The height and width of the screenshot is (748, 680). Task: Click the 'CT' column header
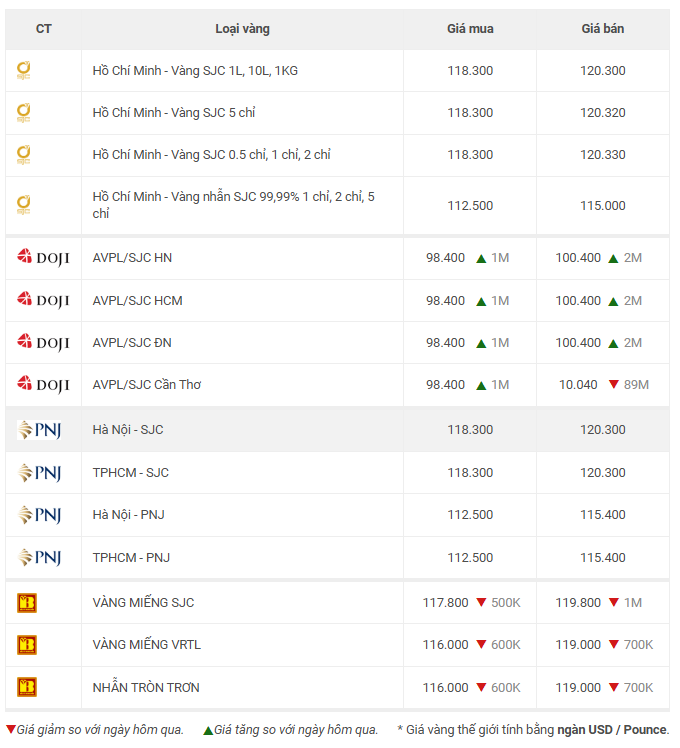(x=43, y=29)
